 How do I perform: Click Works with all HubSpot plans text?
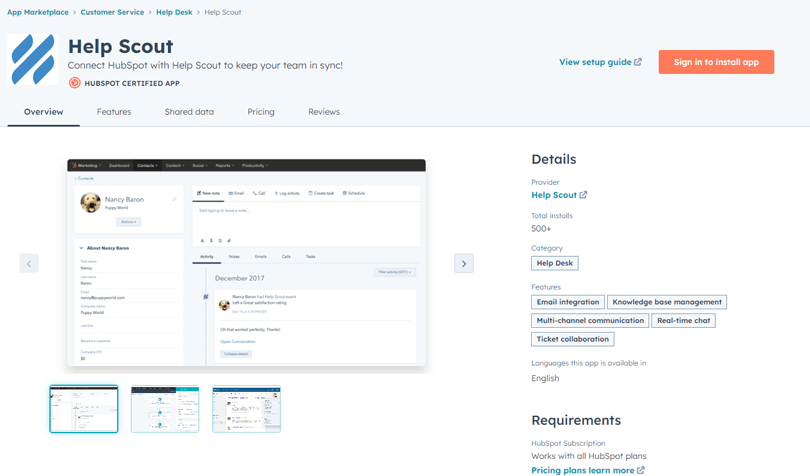point(588,456)
